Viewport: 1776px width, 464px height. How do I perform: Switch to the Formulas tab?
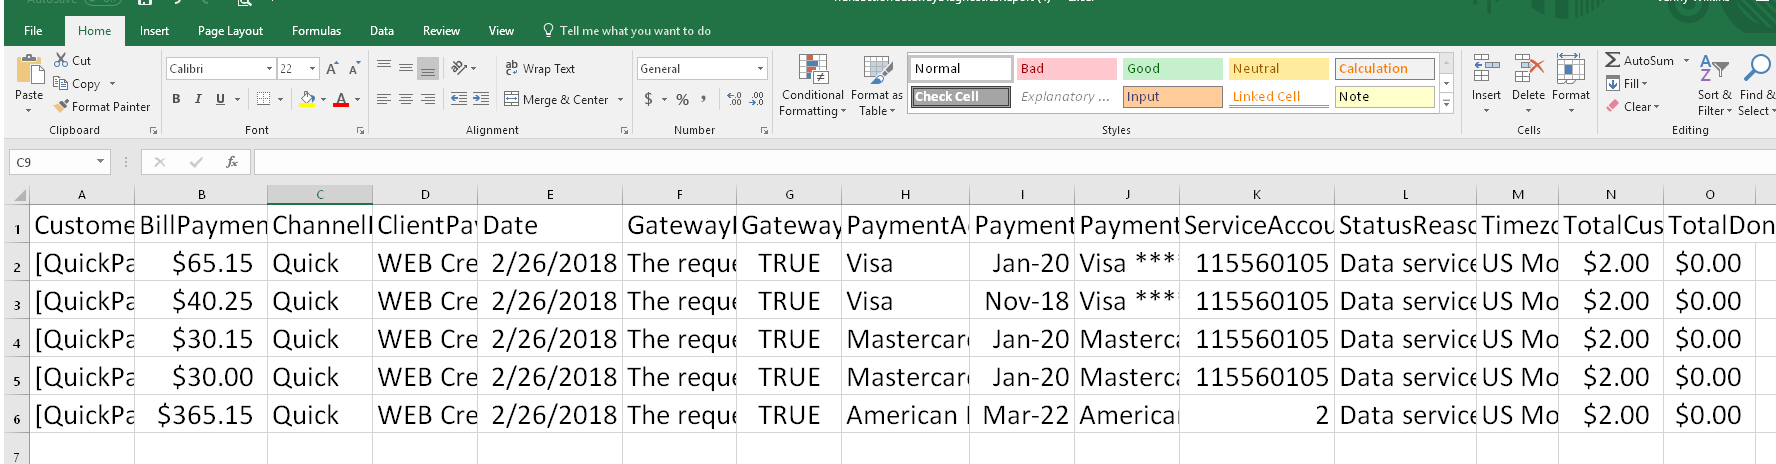316,31
